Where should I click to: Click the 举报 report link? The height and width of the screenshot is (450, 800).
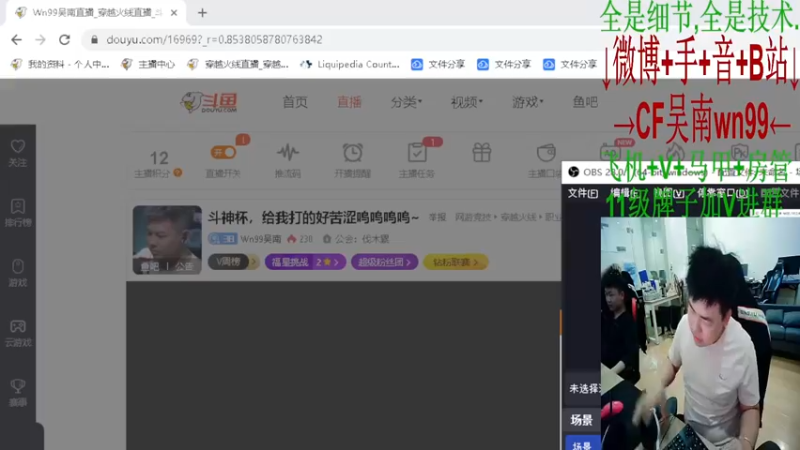click(437, 217)
